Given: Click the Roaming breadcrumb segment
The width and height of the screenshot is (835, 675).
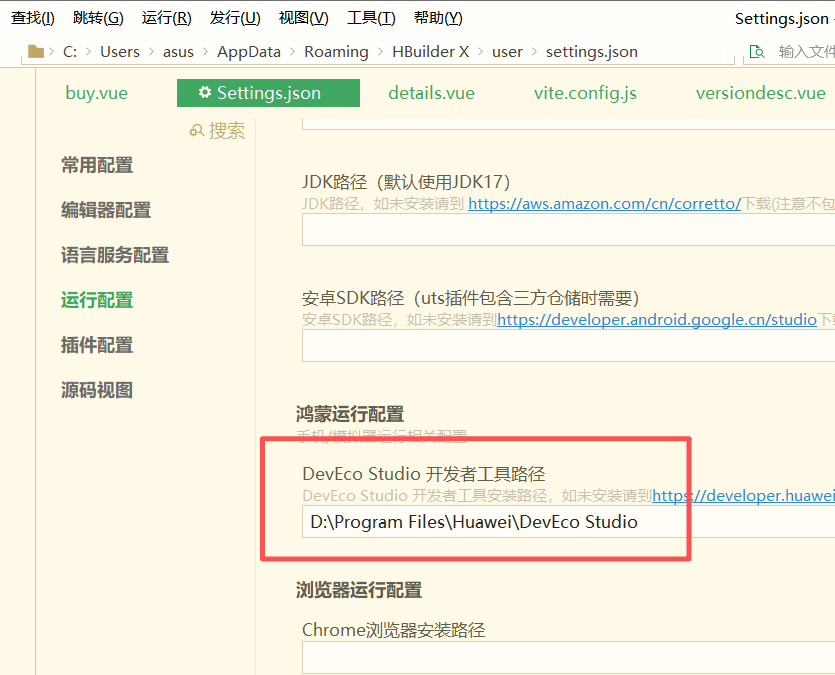Looking at the screenshot, I should [x=336, y=52].
